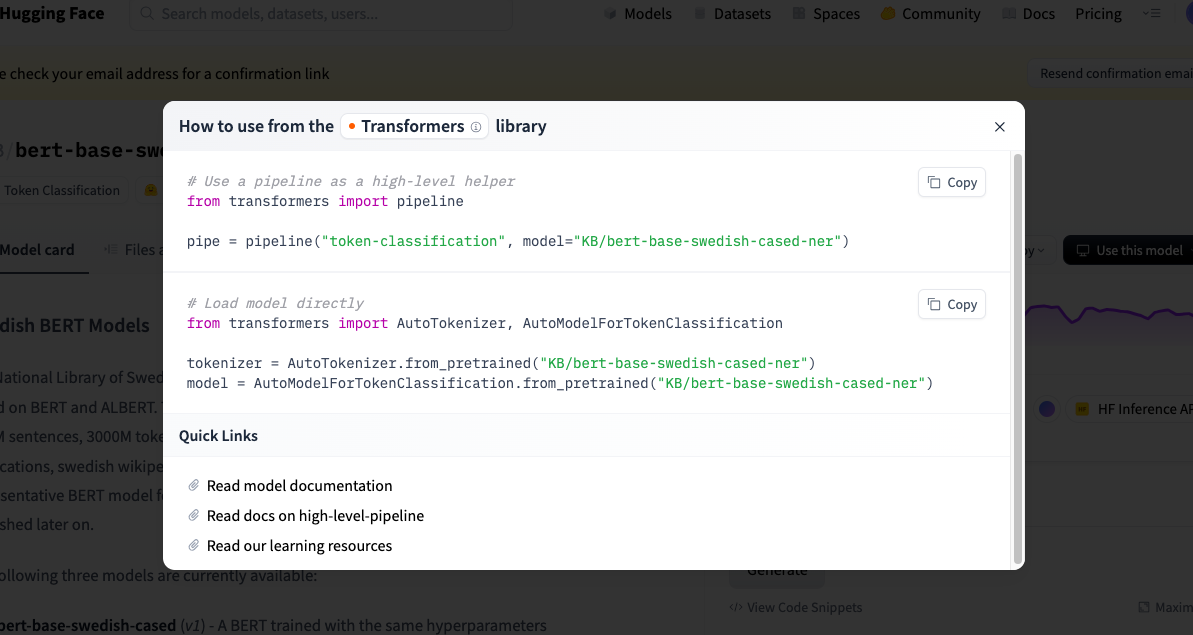The height and width of the screenshot is (635, 1193).
Task: Select the Transformers library badge
Action: (414, 126)
